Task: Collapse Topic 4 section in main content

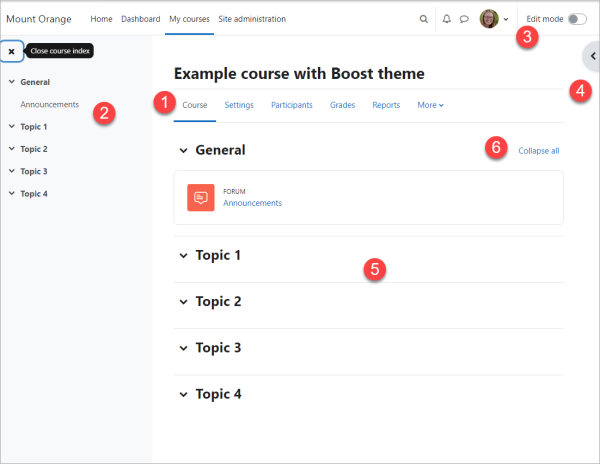Action: pos(183,395)
